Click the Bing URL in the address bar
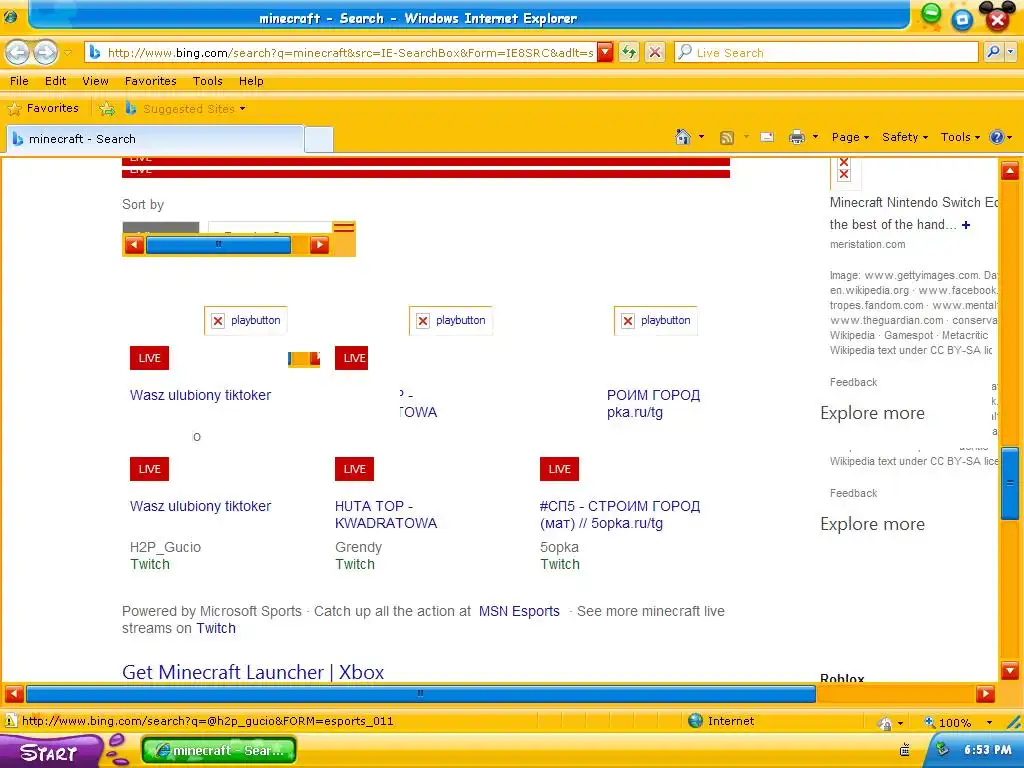 (x=350, y=53)
